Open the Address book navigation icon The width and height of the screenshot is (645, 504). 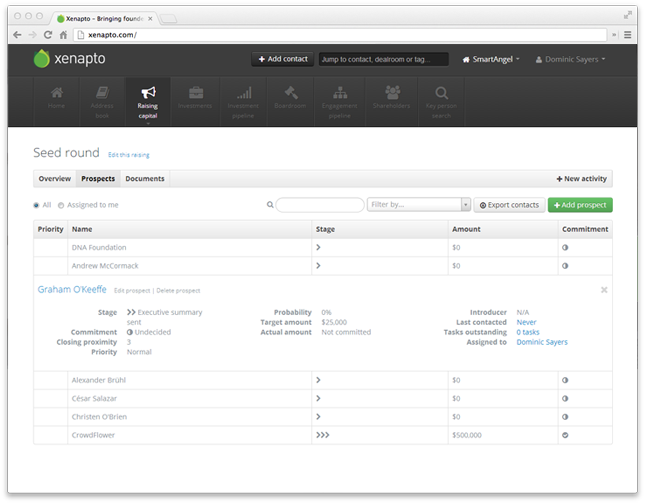point(102,93)
